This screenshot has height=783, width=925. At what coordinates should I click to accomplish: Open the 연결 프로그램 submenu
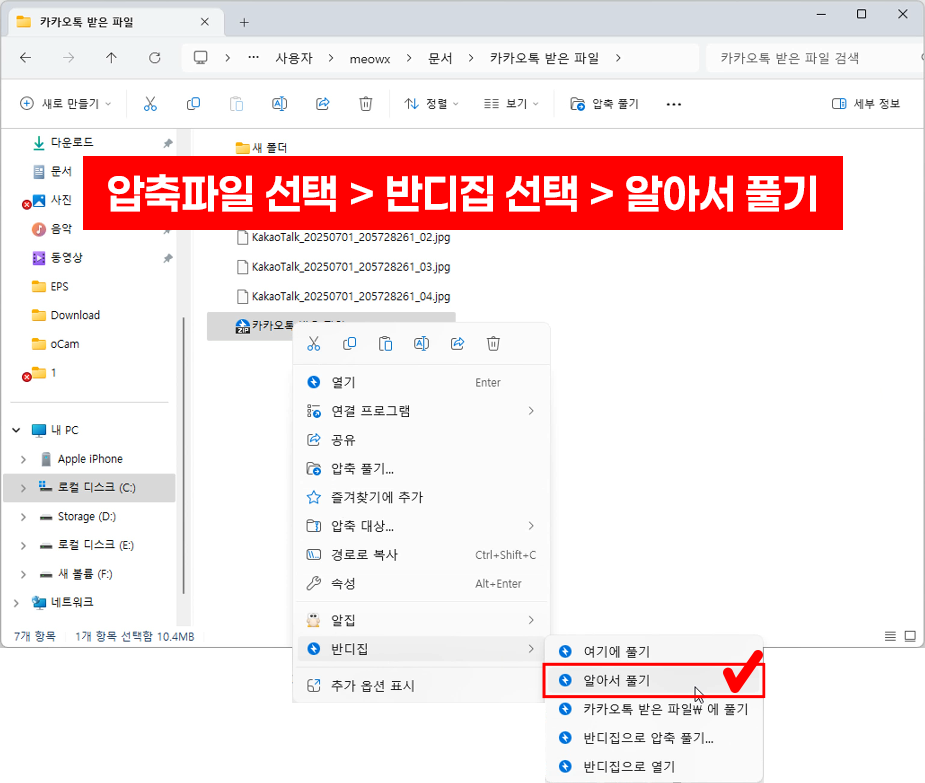coord(421,411)
